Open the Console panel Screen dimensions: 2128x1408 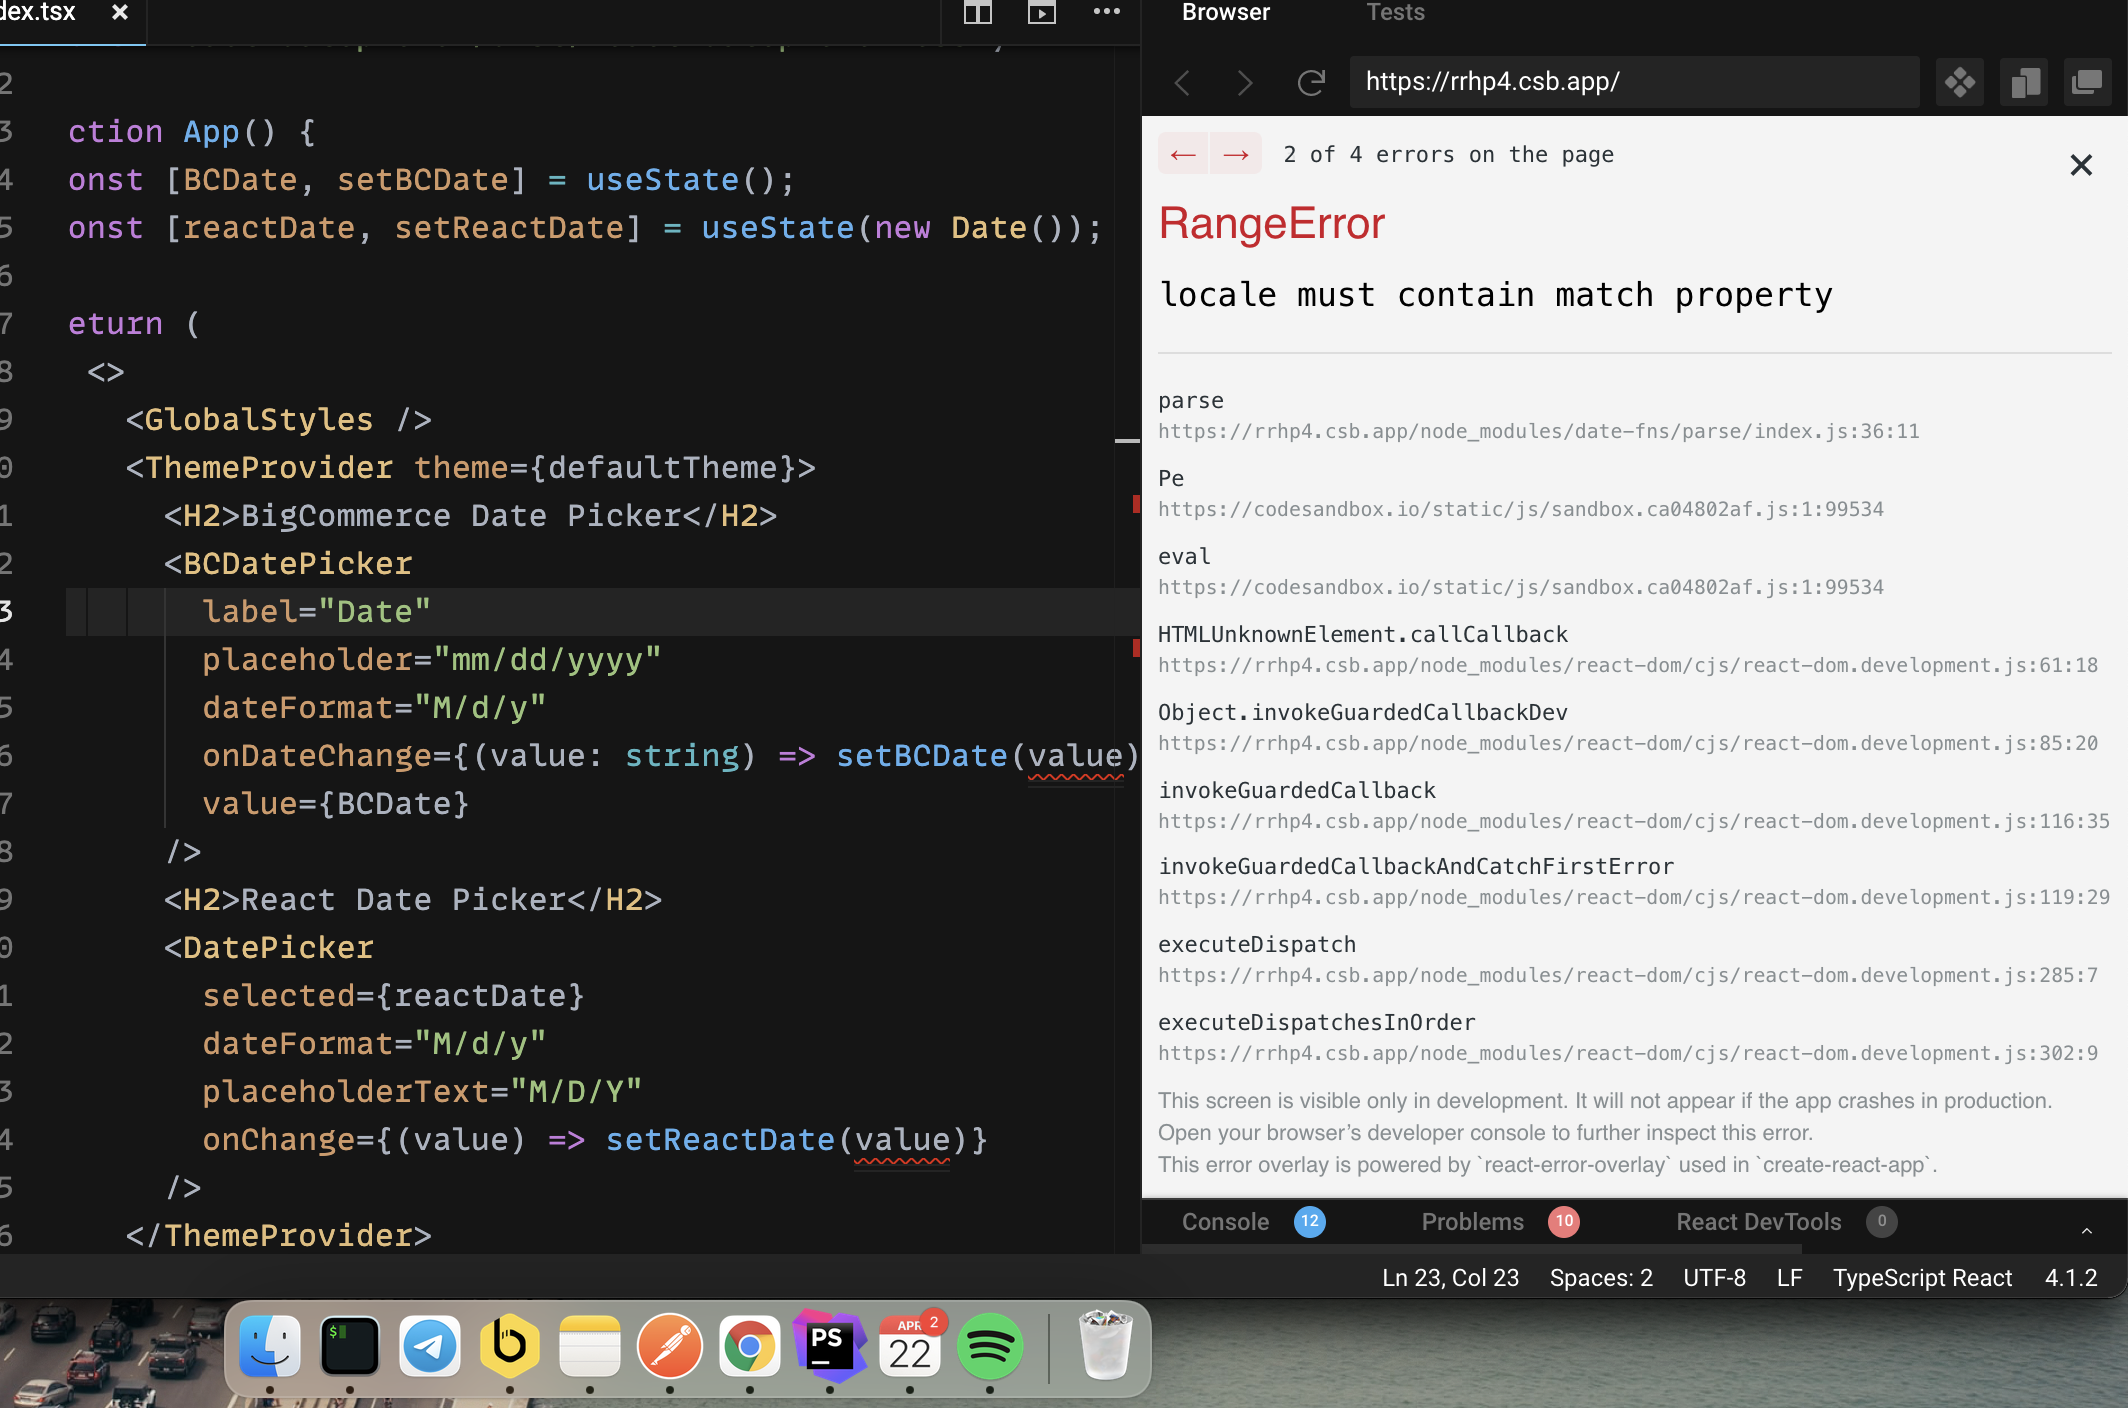[1224, 1221]
